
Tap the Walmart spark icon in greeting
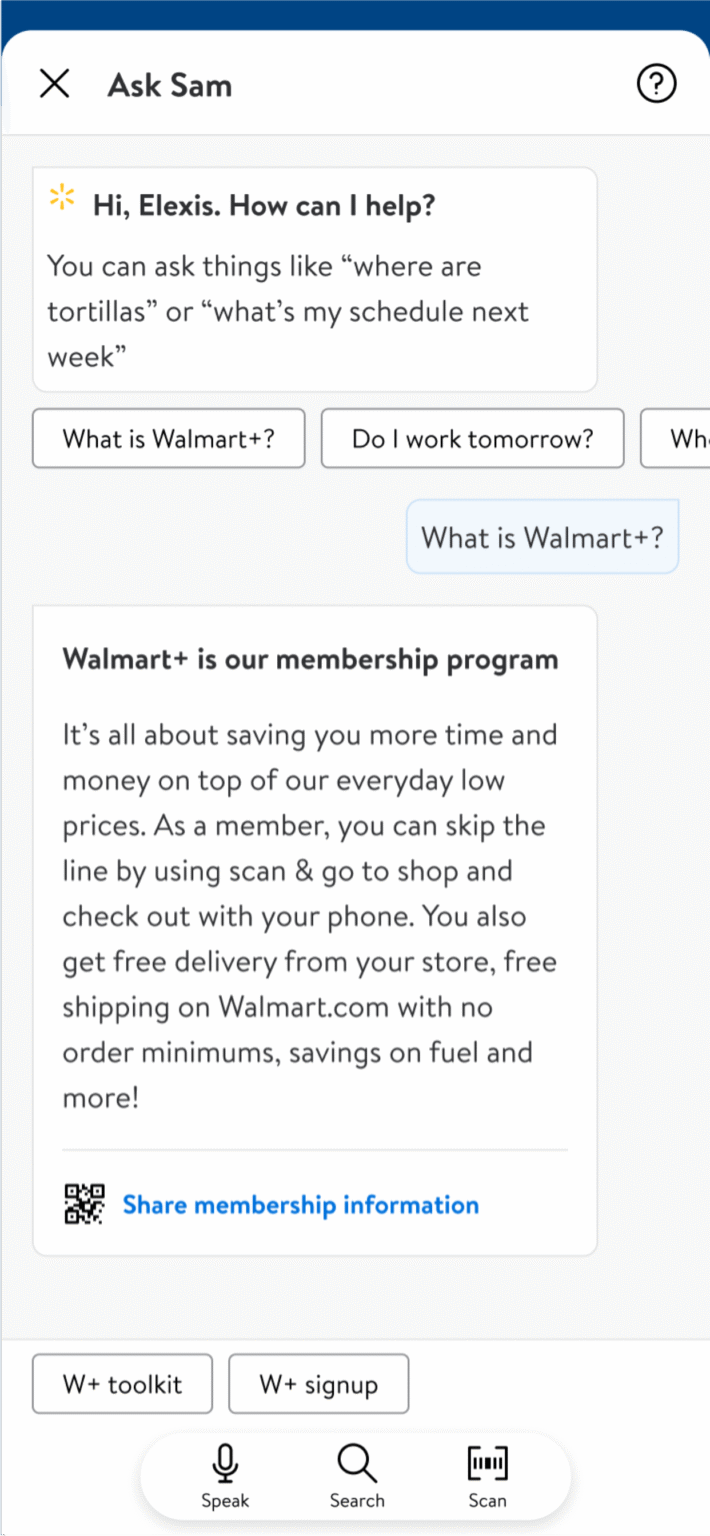pos(61,198)
